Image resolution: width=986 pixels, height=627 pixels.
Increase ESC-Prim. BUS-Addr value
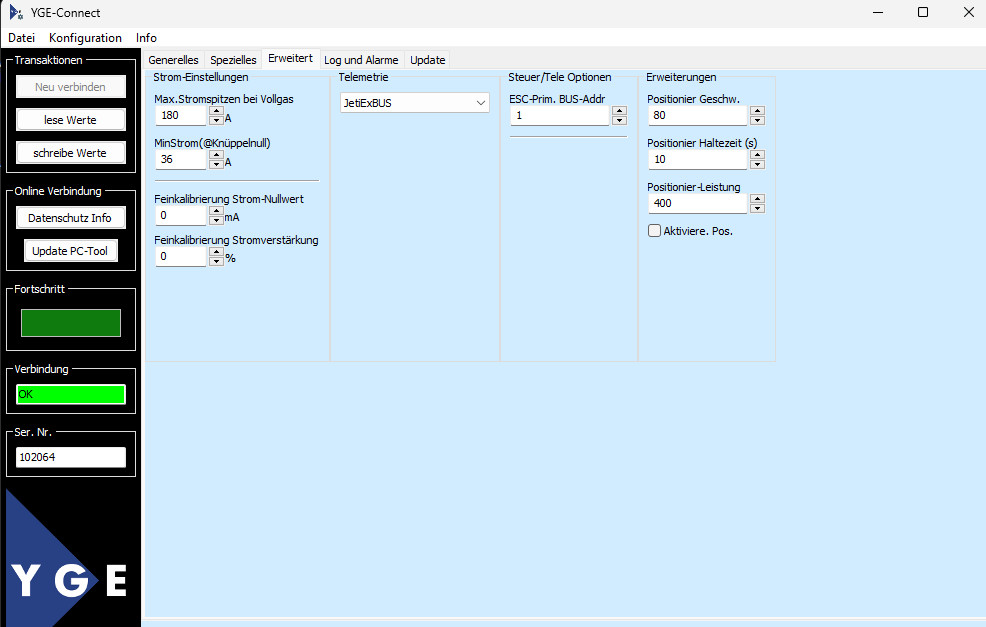(619, 111)
